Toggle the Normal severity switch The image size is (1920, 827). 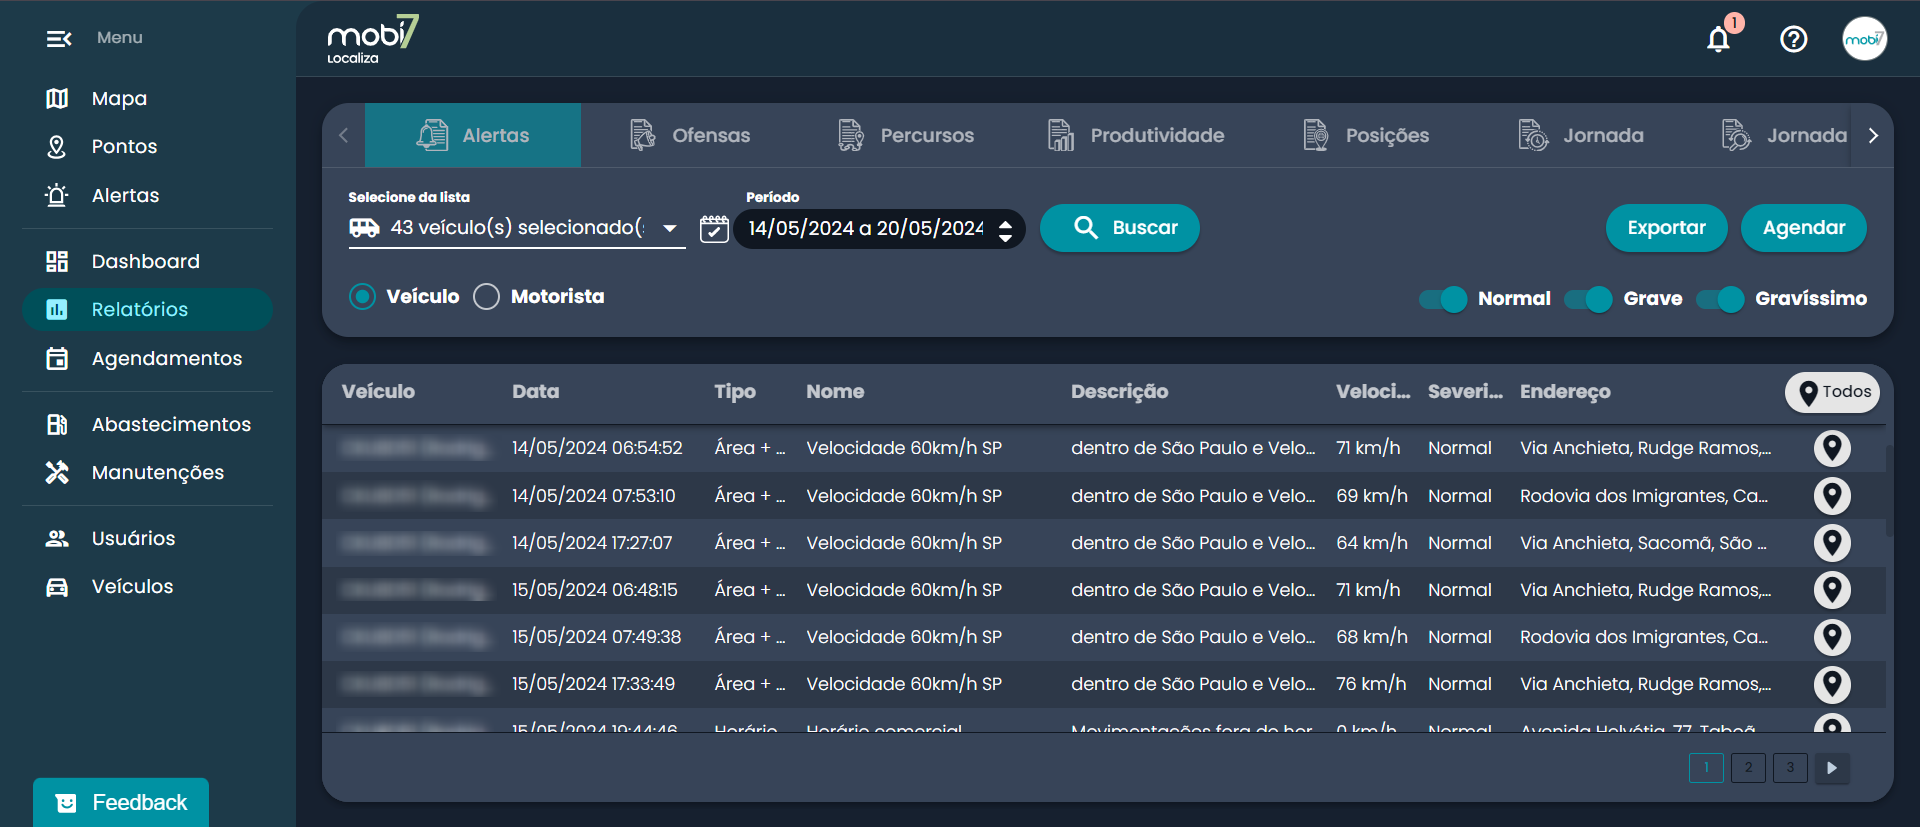(x=1443, y=299)
